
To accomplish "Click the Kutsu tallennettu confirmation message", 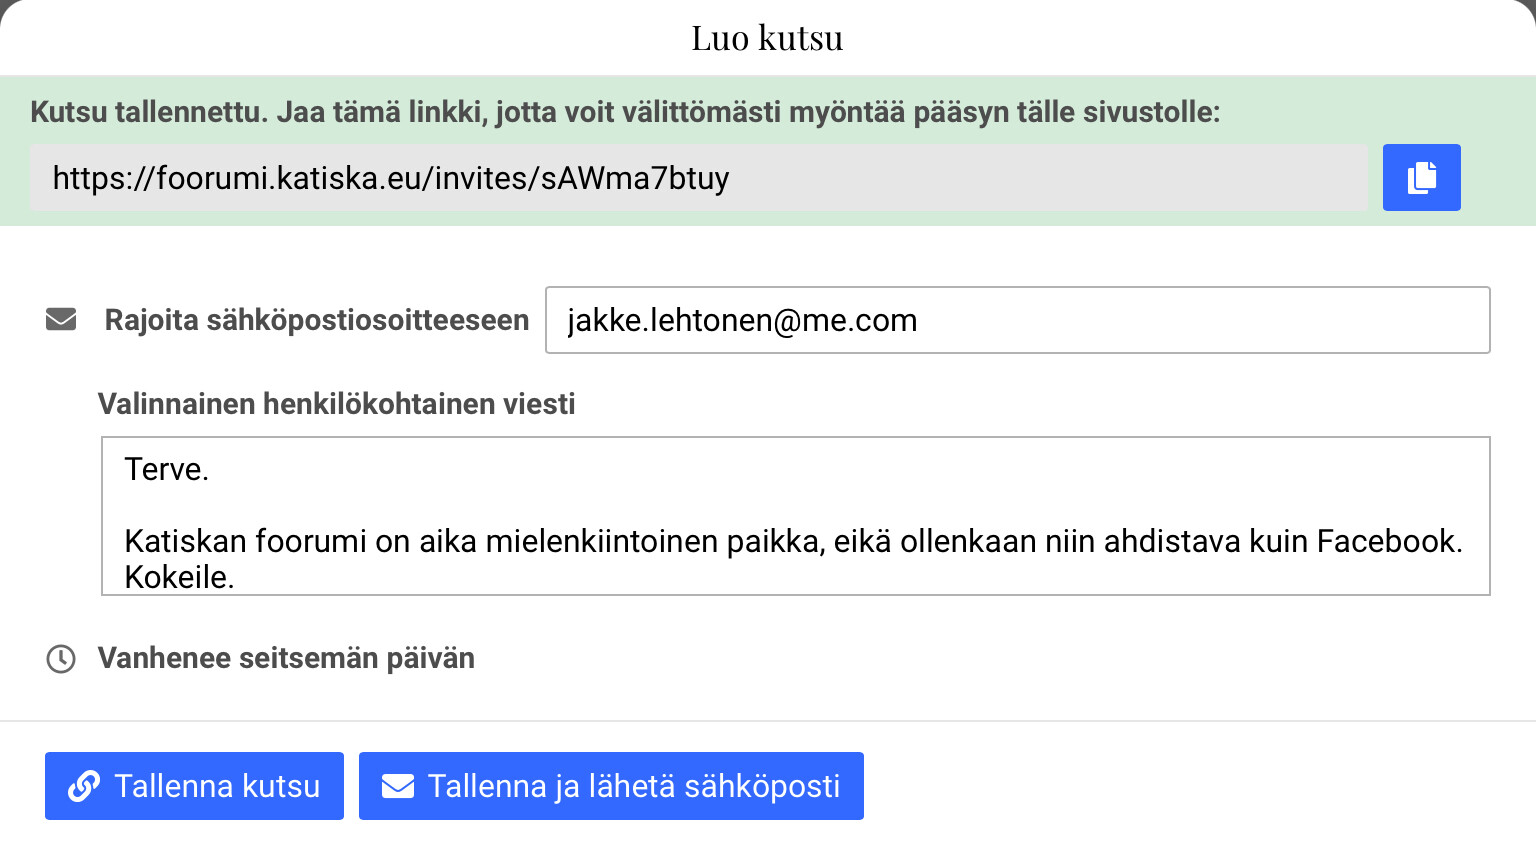I will point(625,111).
